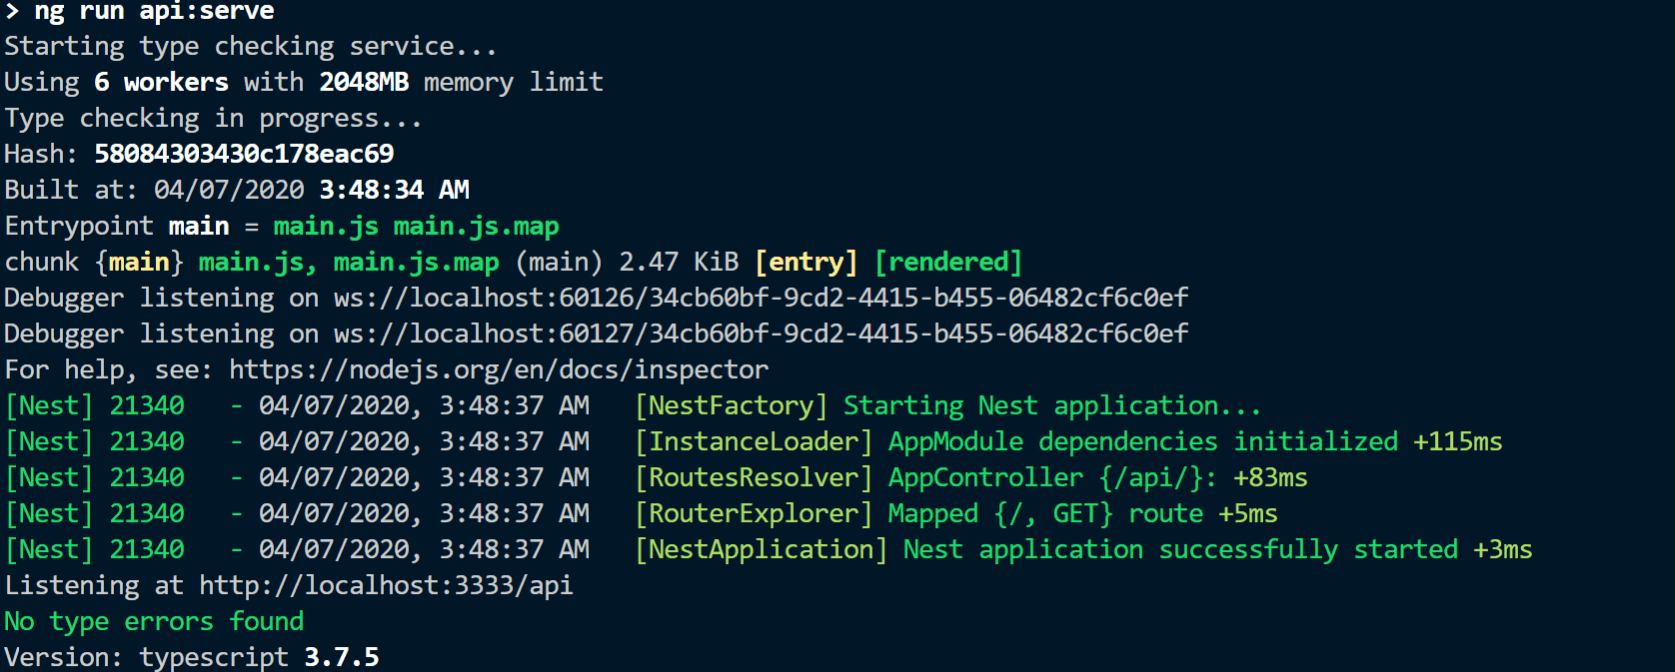
Task: Click 'main.js.map' on the Entrypoint line
Action: (476, 226)
